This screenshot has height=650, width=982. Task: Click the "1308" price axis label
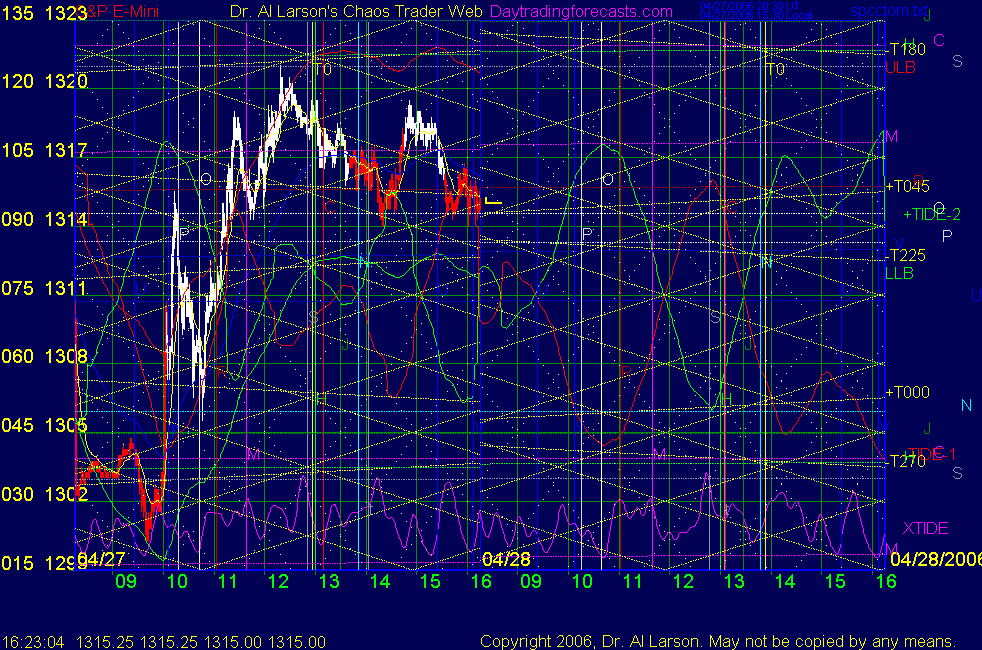tap(66, 356)
